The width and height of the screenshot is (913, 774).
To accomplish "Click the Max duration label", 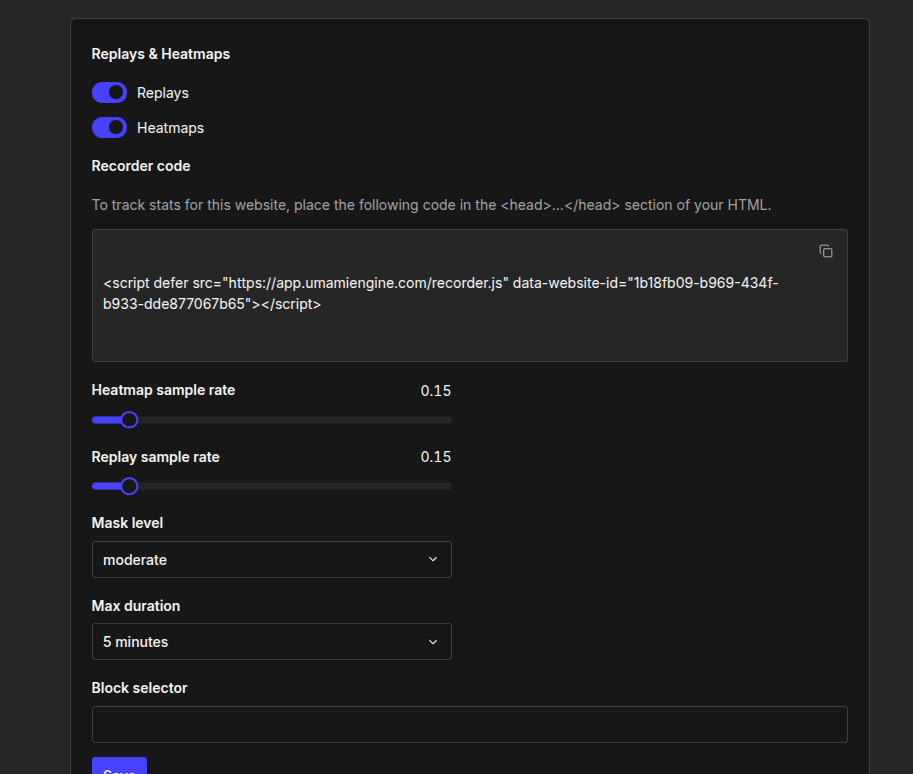I will click(x=136, y=606).
